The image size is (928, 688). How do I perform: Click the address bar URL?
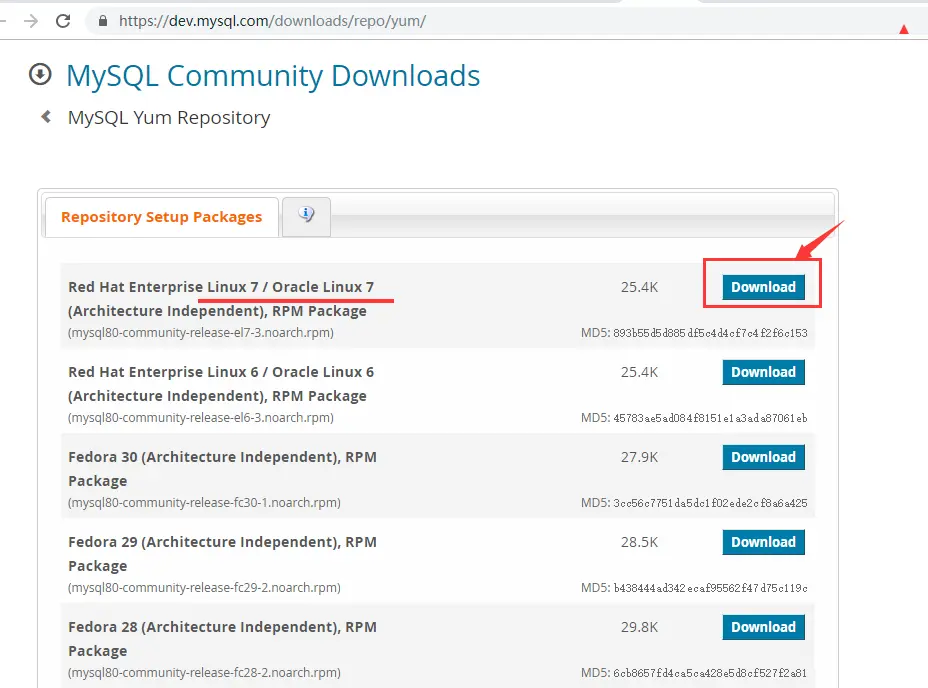pos(272,21)
